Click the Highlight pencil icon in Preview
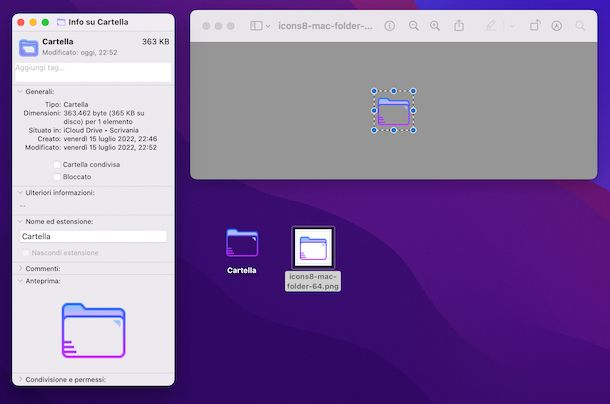The width and height of the screenshot is (610, 404). point(491,26)
